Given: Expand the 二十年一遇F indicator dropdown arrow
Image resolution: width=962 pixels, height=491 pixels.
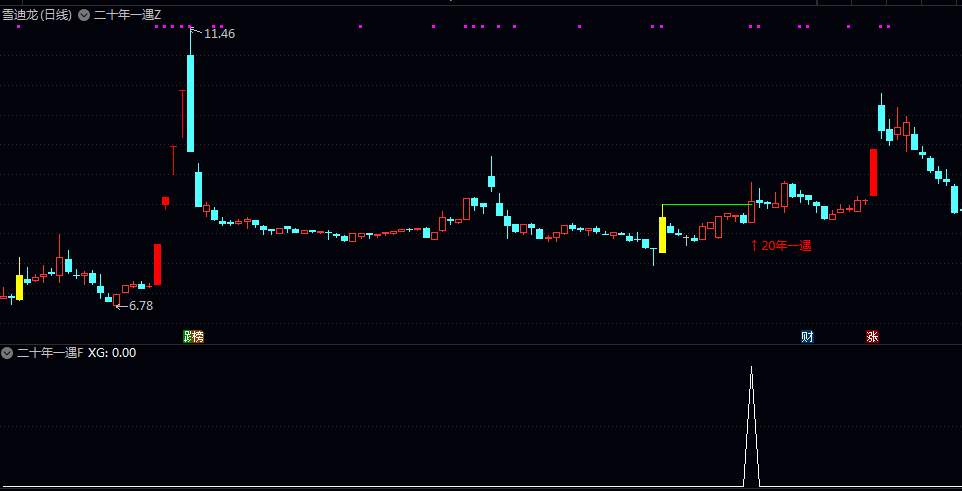Looking at the screenshot, I should pyautogui.click(x=7, y=353).
